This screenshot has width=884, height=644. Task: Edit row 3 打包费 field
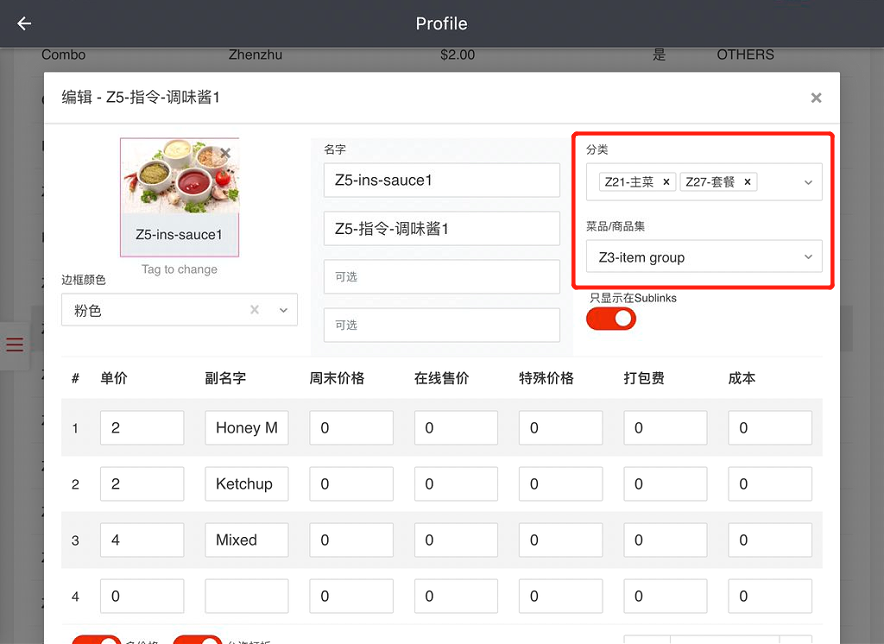click(665, 540)
